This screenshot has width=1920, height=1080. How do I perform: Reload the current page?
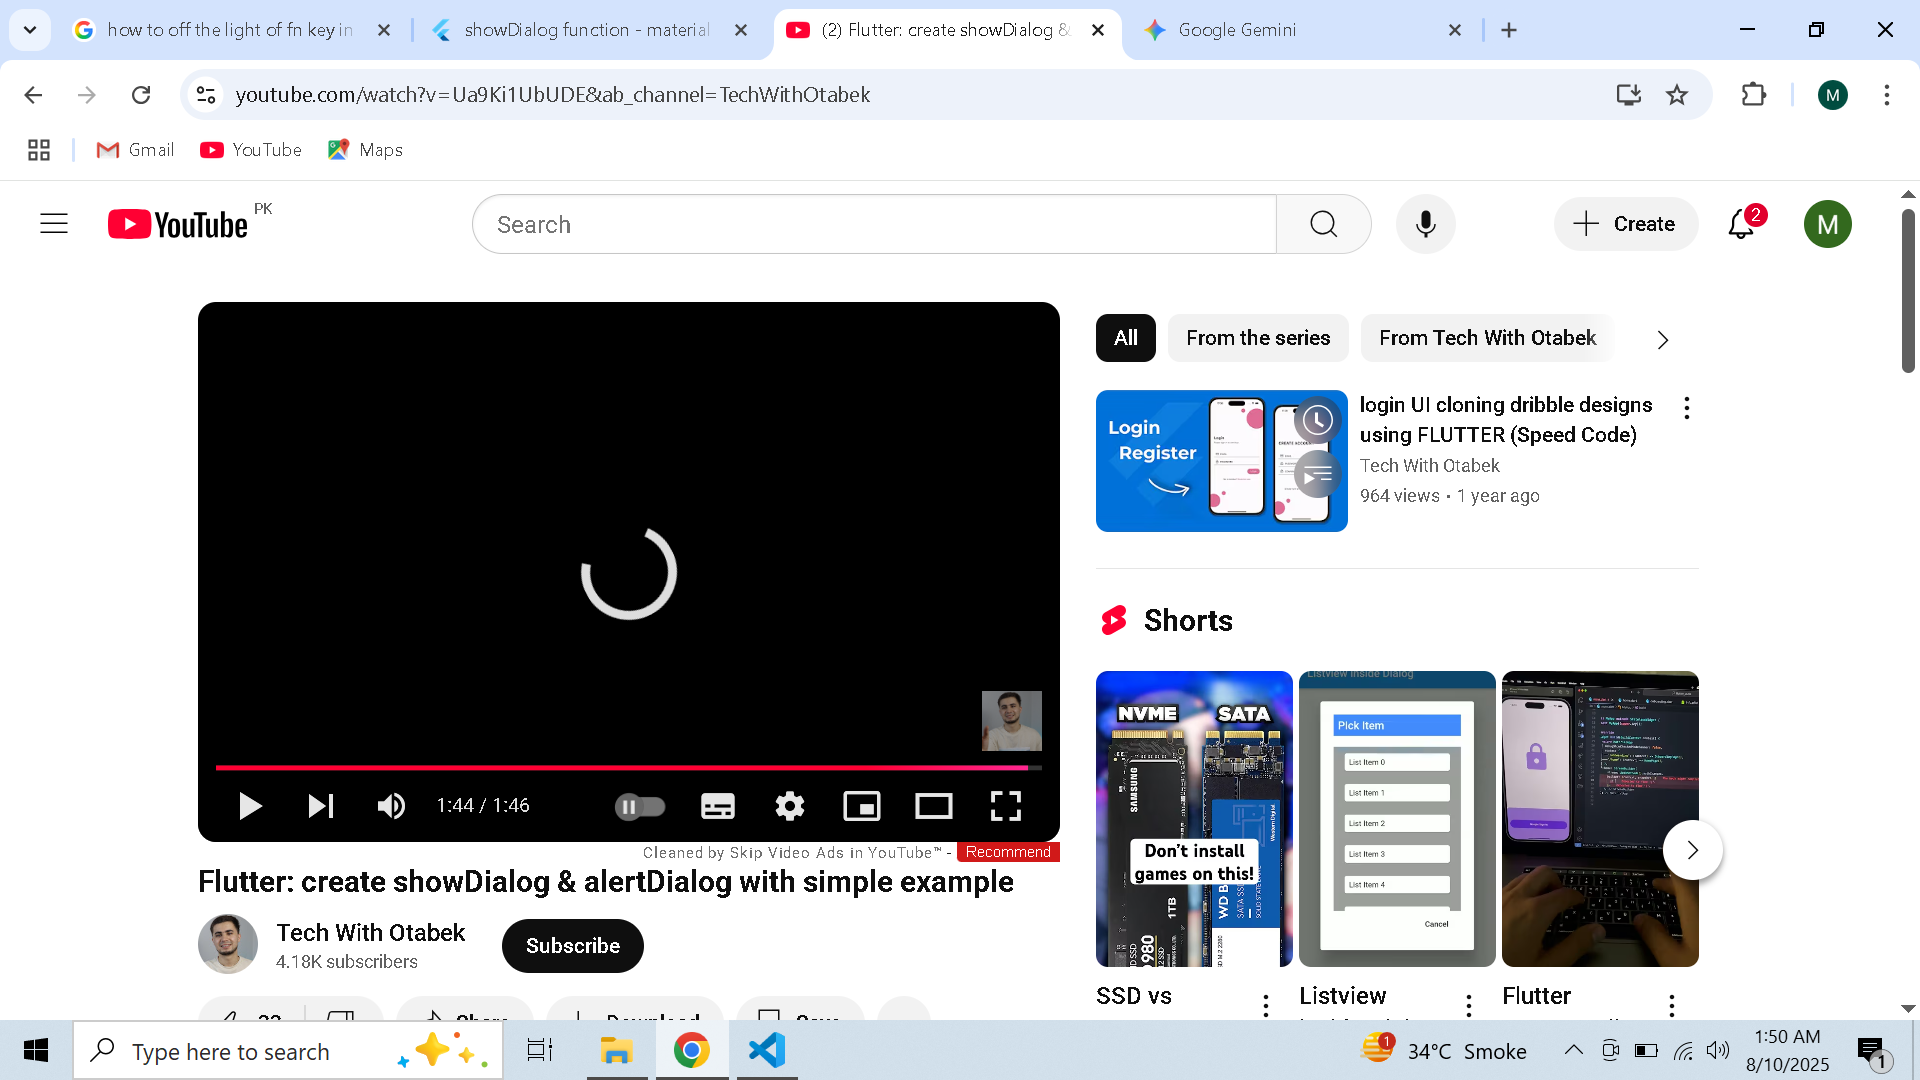(141, 95)
